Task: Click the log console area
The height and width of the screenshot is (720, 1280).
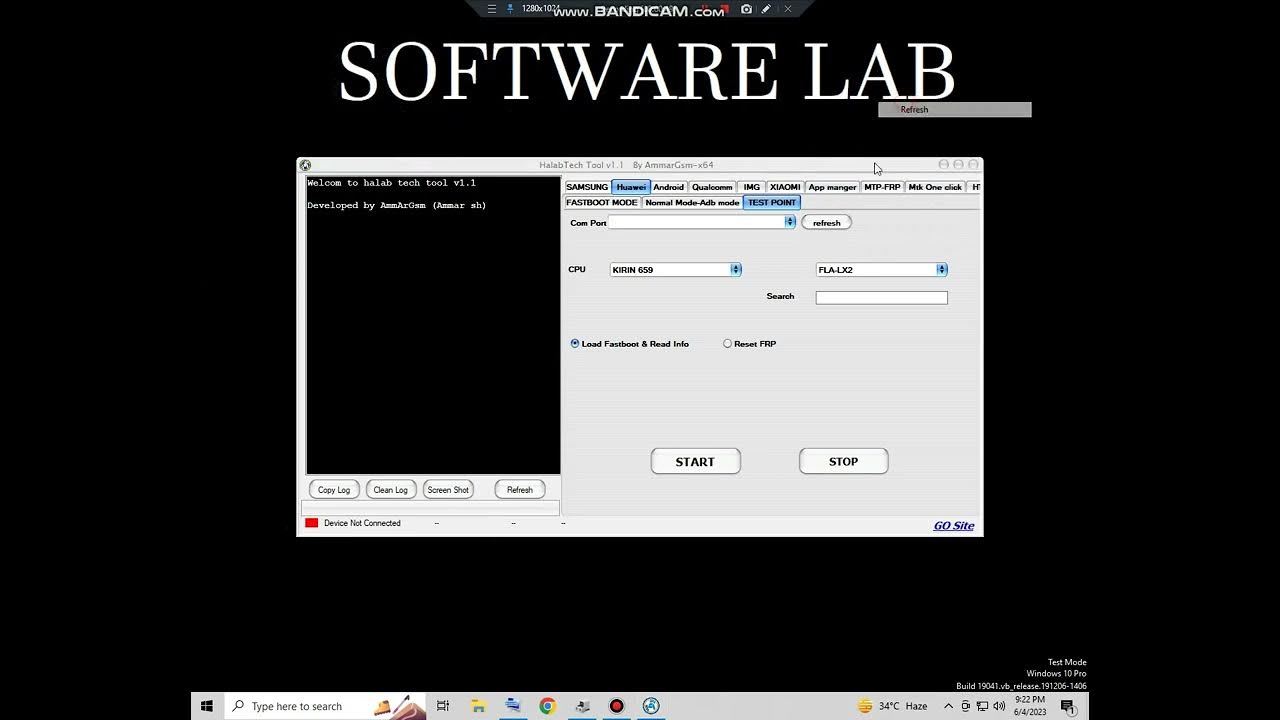Action: pyautogui.click(x=433, y=325)
